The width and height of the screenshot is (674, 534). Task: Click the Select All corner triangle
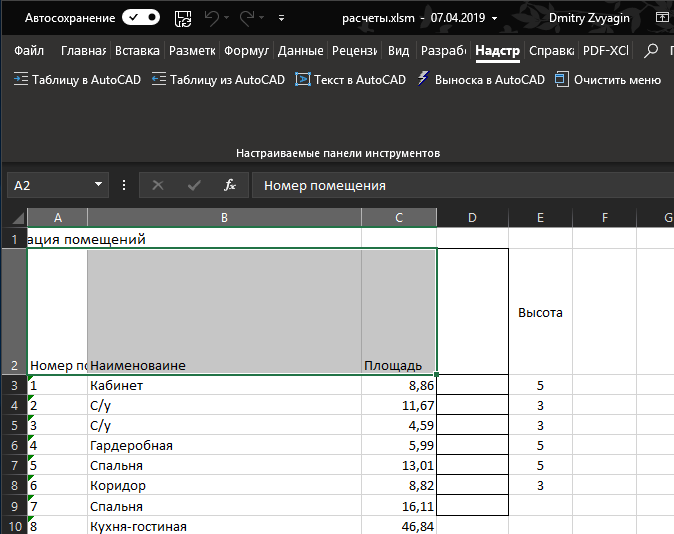(x=17, y=218)
